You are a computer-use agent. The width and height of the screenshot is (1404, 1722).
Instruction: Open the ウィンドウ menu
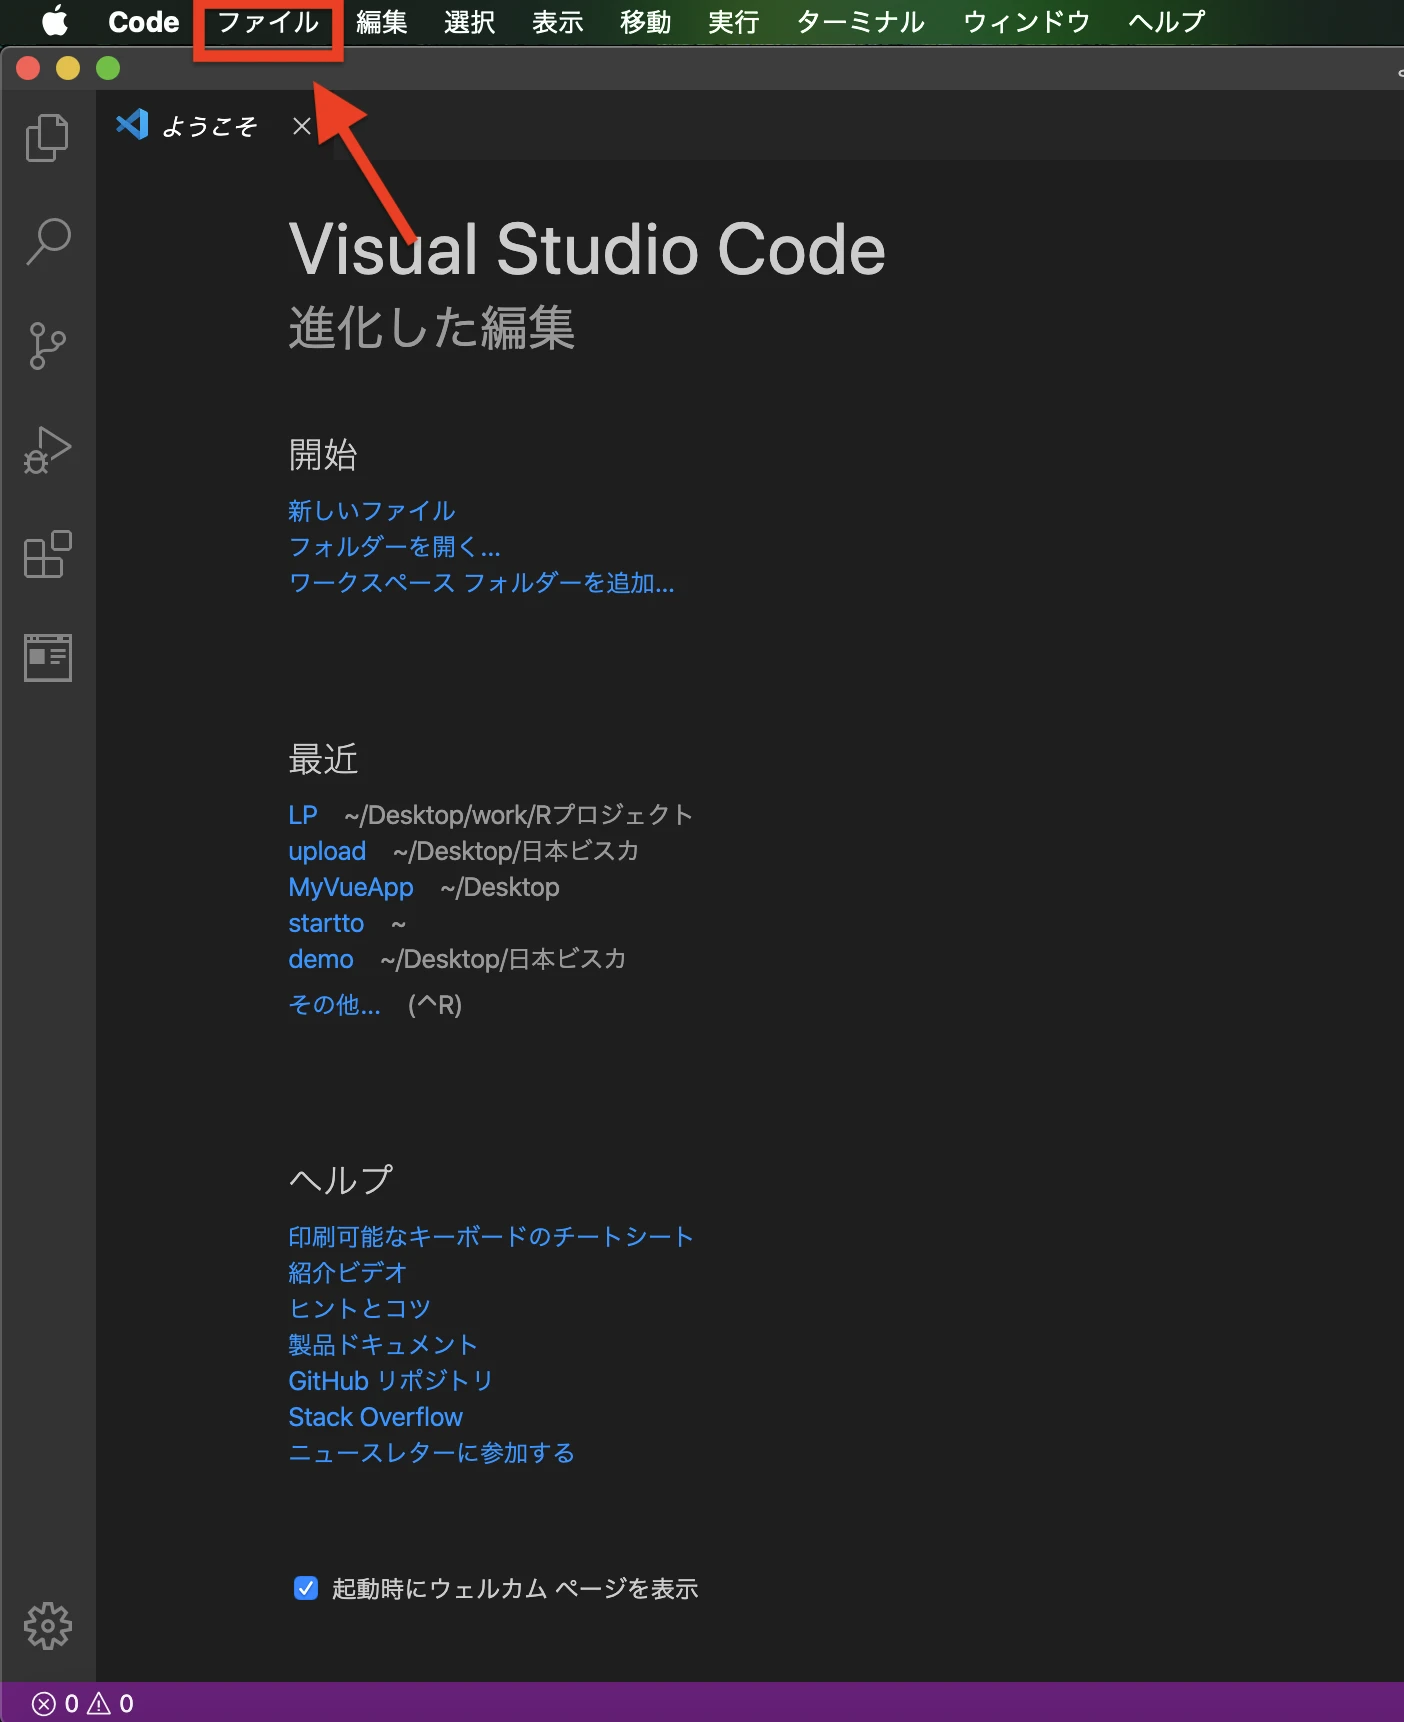pos(1027,22)
